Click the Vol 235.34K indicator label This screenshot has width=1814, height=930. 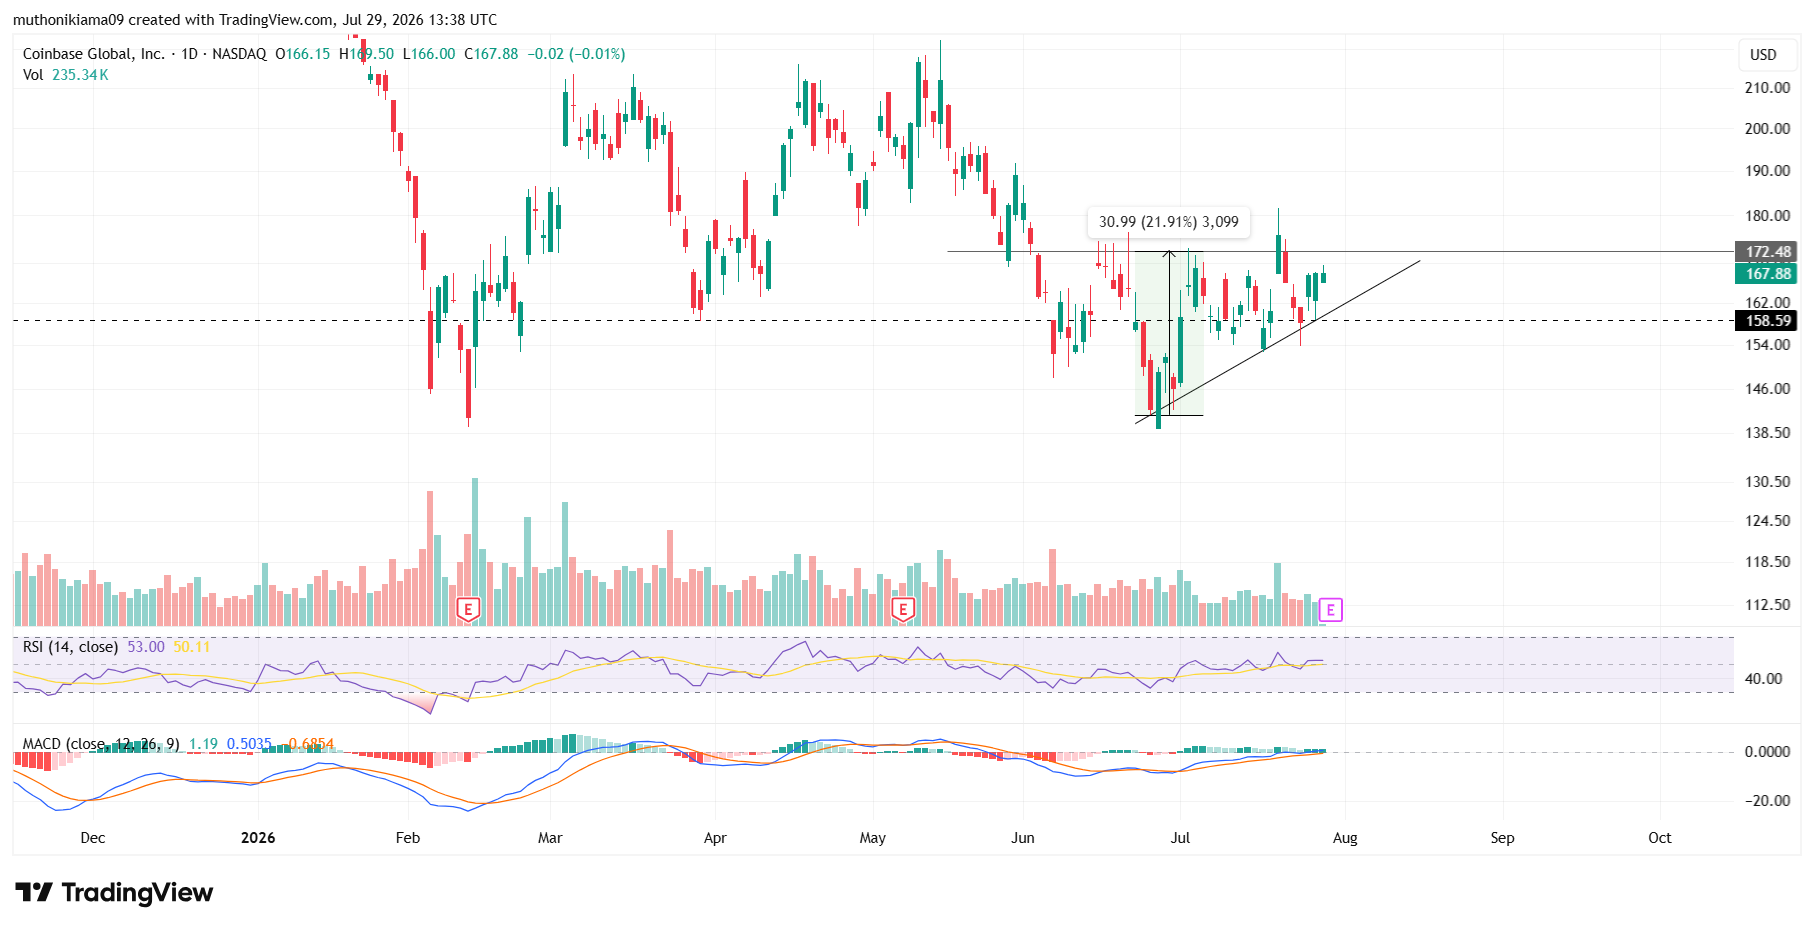pos(66,75)
